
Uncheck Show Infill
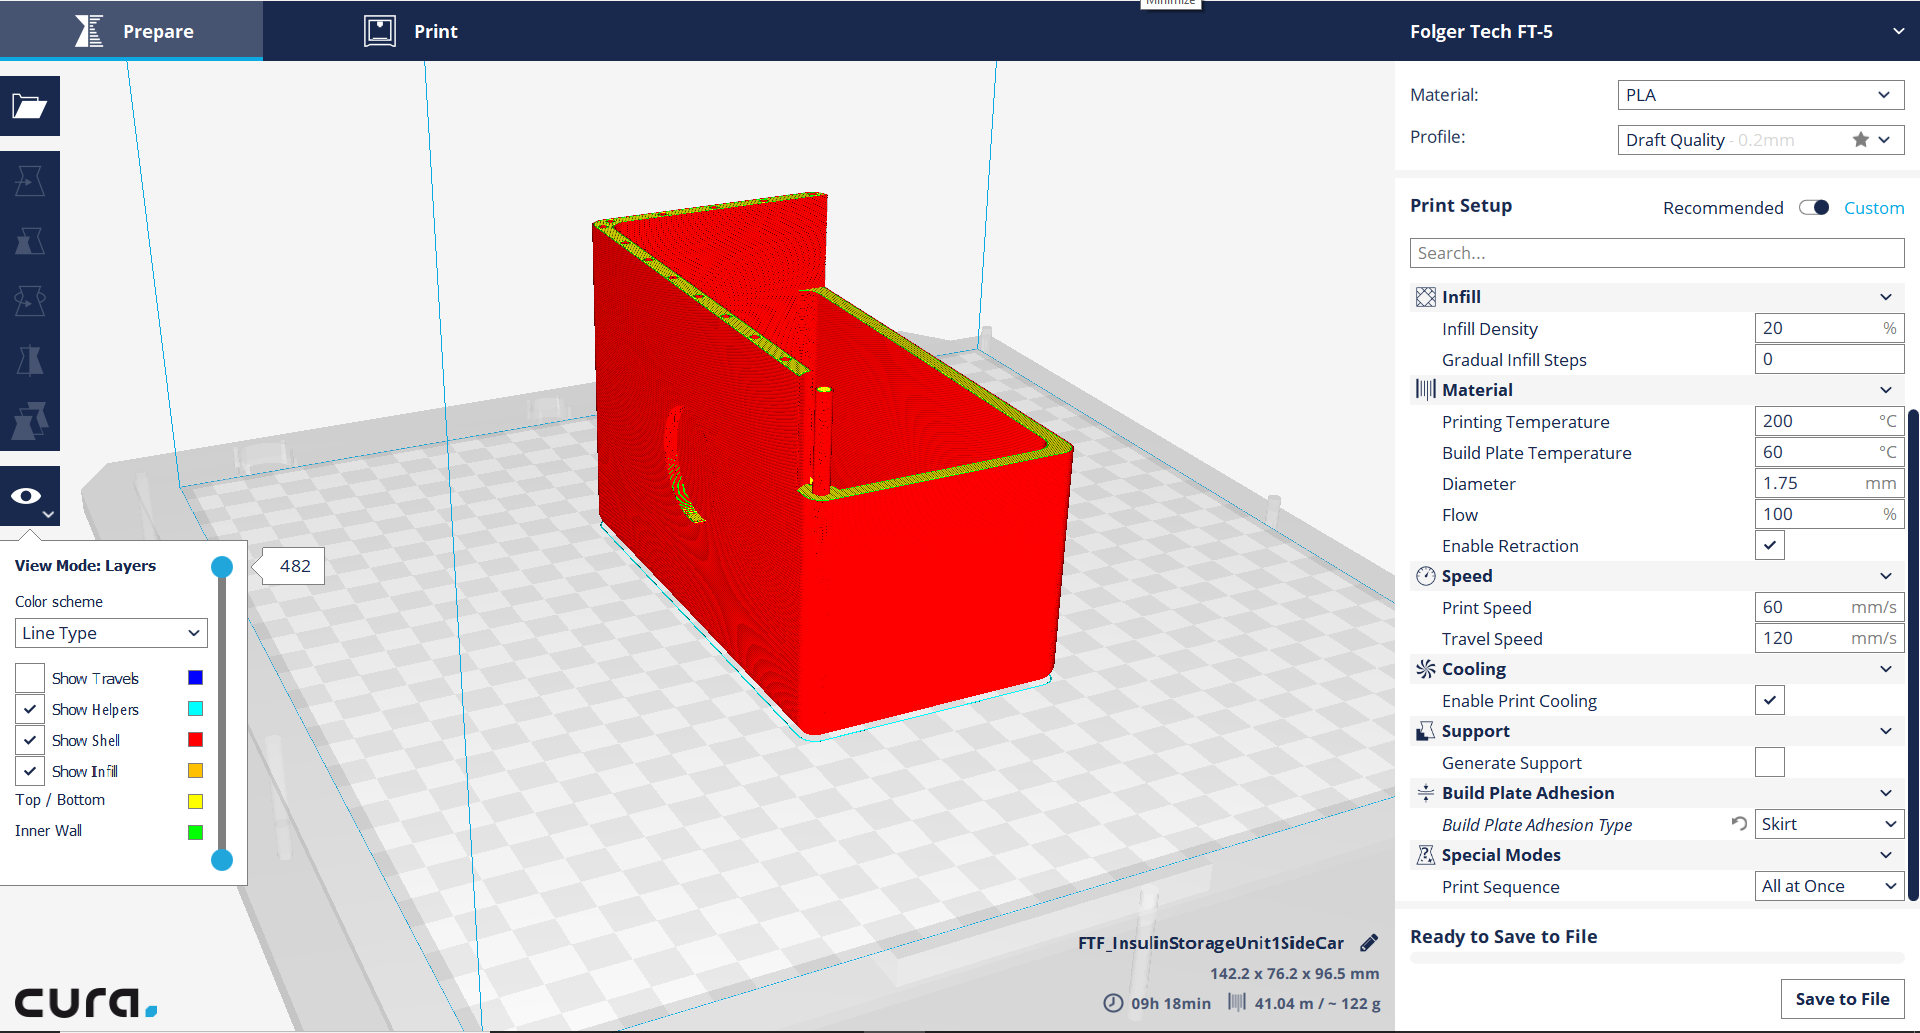[x=30, y=771]
